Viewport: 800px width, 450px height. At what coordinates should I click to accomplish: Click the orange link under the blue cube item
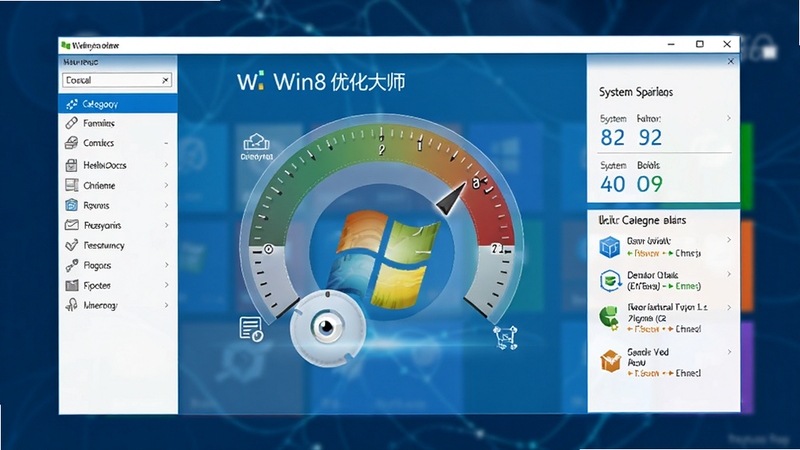tap(643, 253)
